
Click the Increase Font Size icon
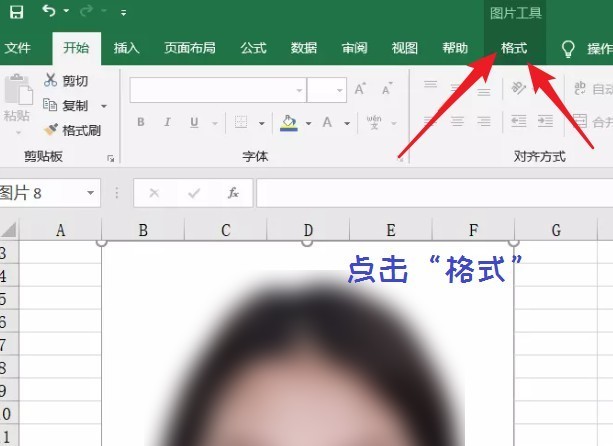click(360, 89)
